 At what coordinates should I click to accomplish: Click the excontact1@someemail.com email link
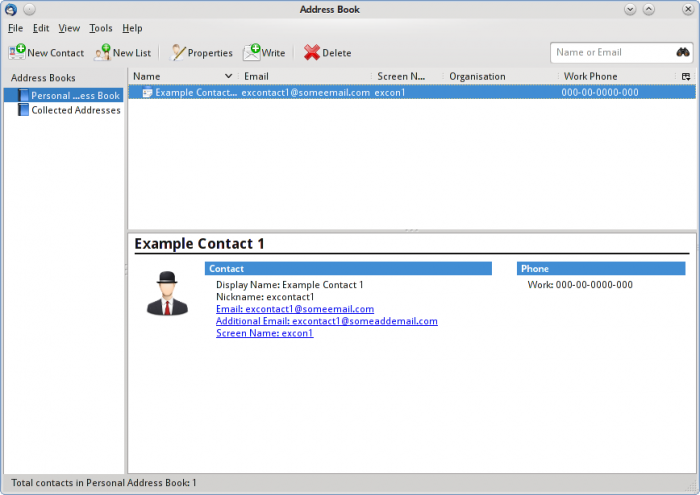[295, 309]
